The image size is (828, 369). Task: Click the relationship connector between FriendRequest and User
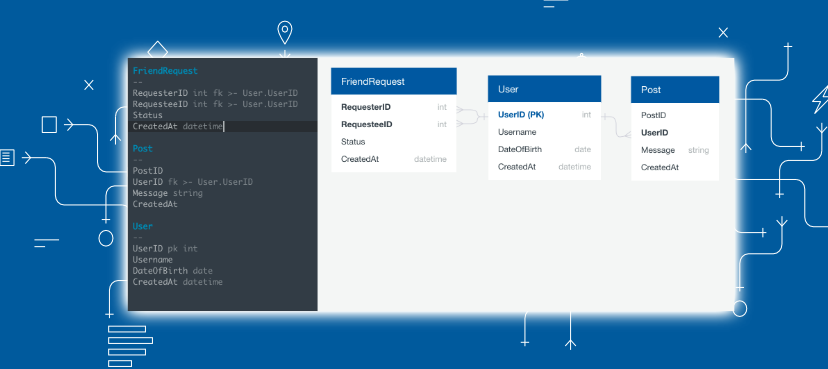(x=472, y=116)
